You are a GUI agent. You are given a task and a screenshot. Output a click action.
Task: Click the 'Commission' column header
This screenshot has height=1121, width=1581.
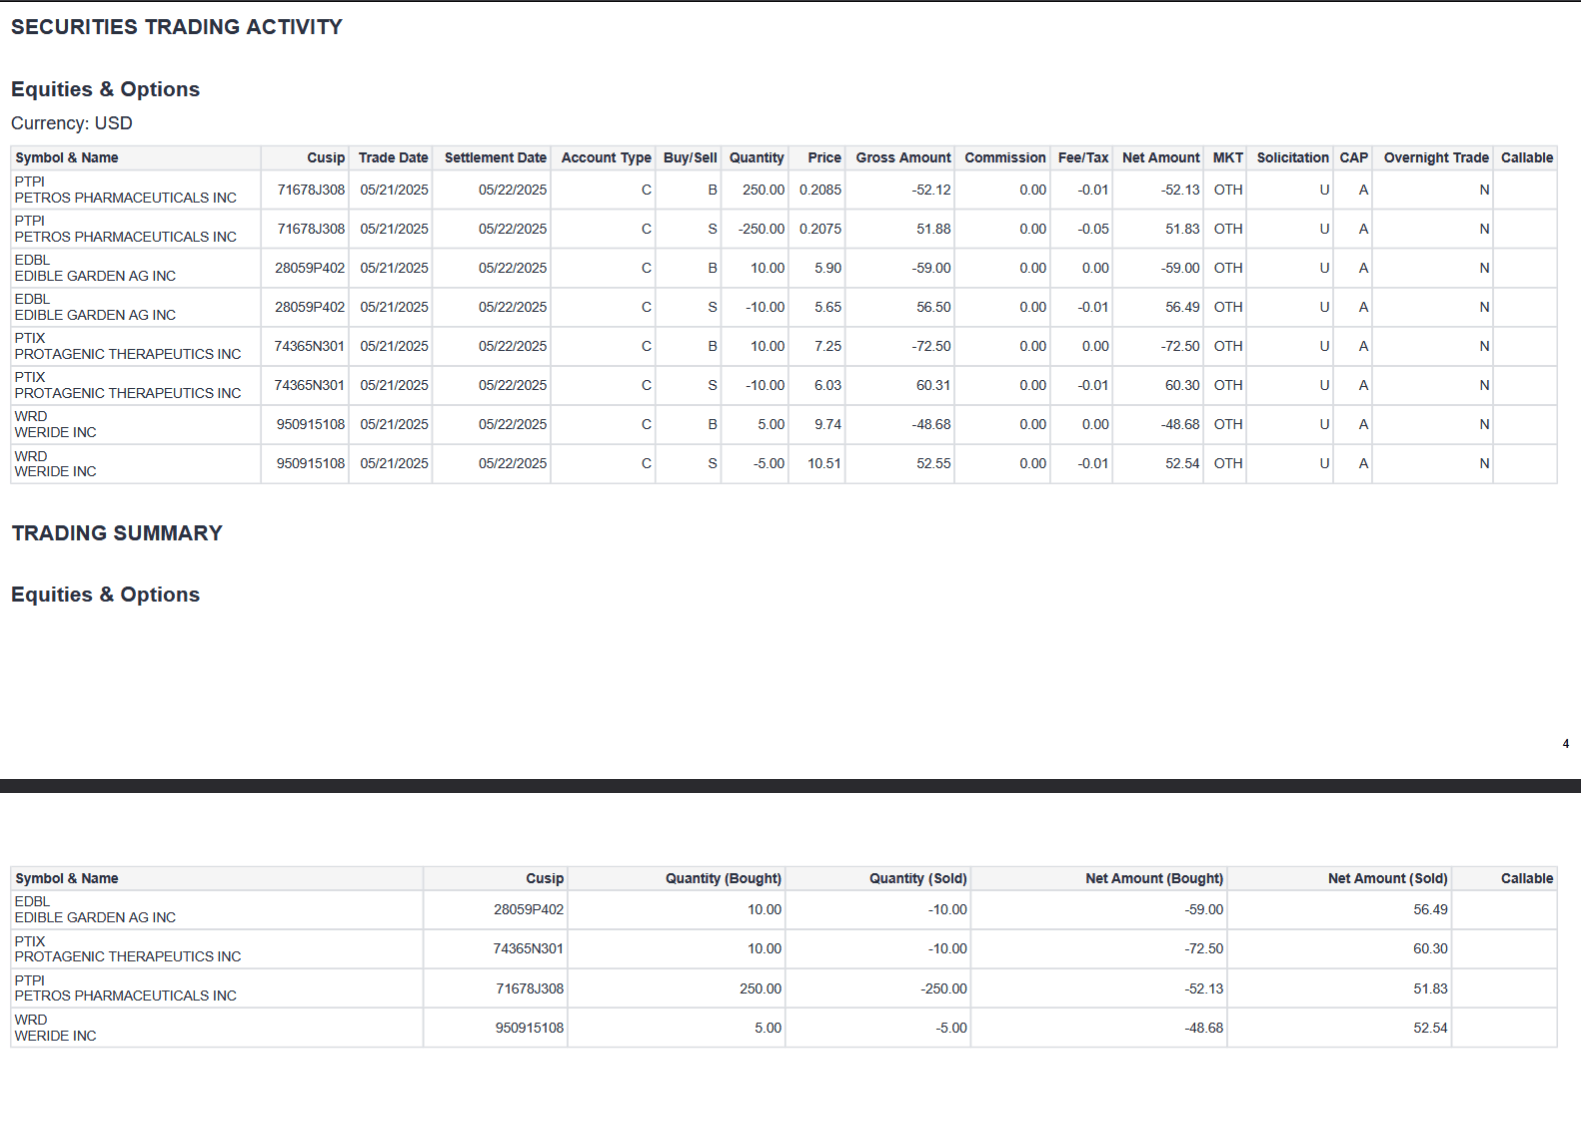pyautogui.click(x=1005, y=158)
